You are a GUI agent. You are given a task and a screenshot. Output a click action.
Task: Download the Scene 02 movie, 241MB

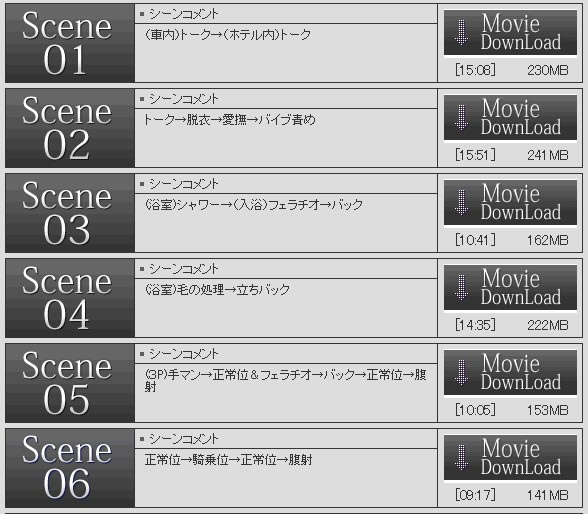pyautogui.click(x=510, y=118)
